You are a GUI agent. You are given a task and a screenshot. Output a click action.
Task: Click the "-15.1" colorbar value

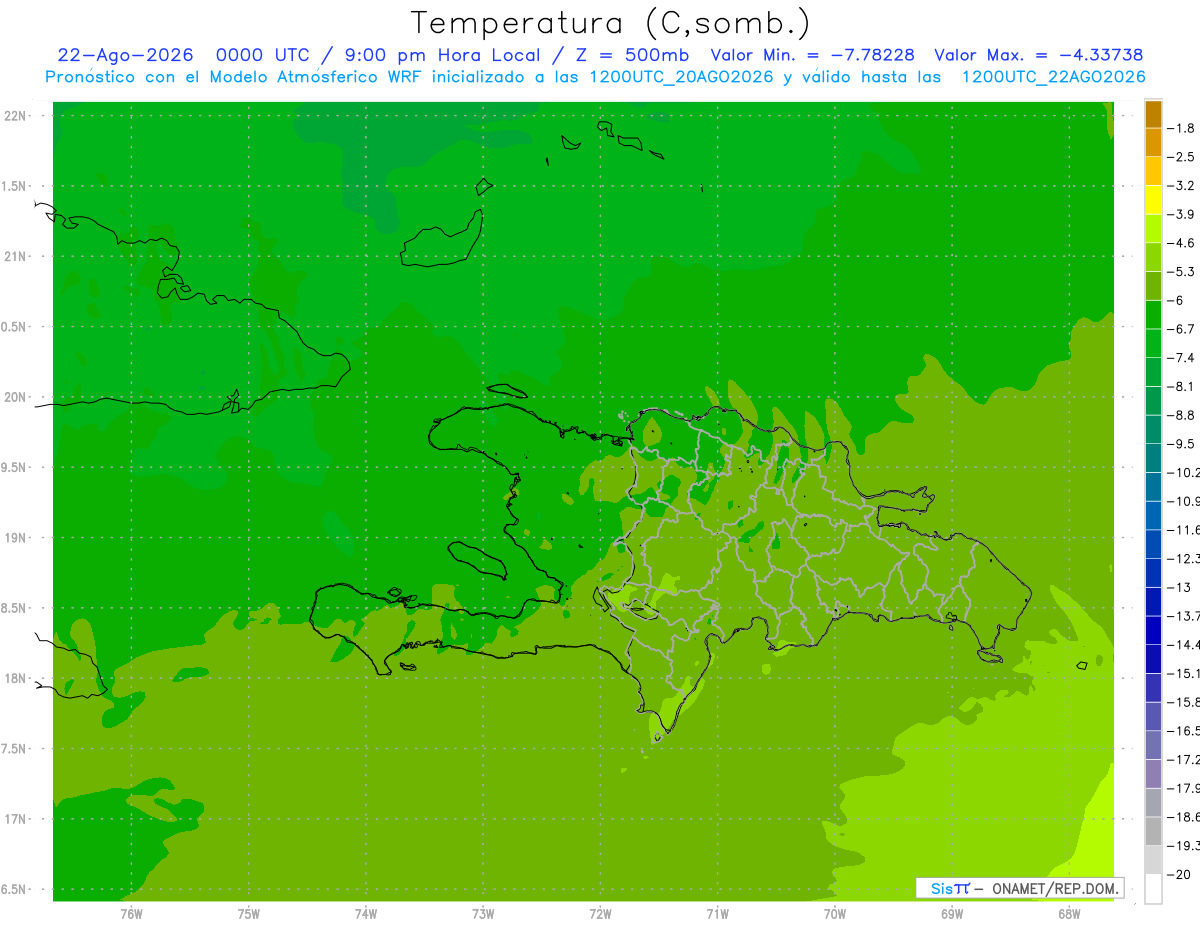[x=1184, y=674]
